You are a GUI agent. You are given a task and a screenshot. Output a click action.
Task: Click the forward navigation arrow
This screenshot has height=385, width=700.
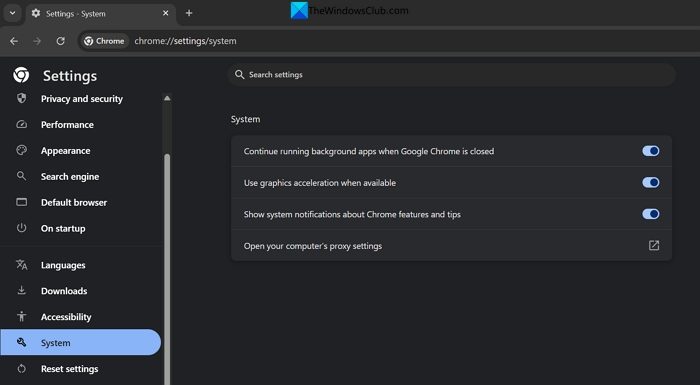point(37,41)
